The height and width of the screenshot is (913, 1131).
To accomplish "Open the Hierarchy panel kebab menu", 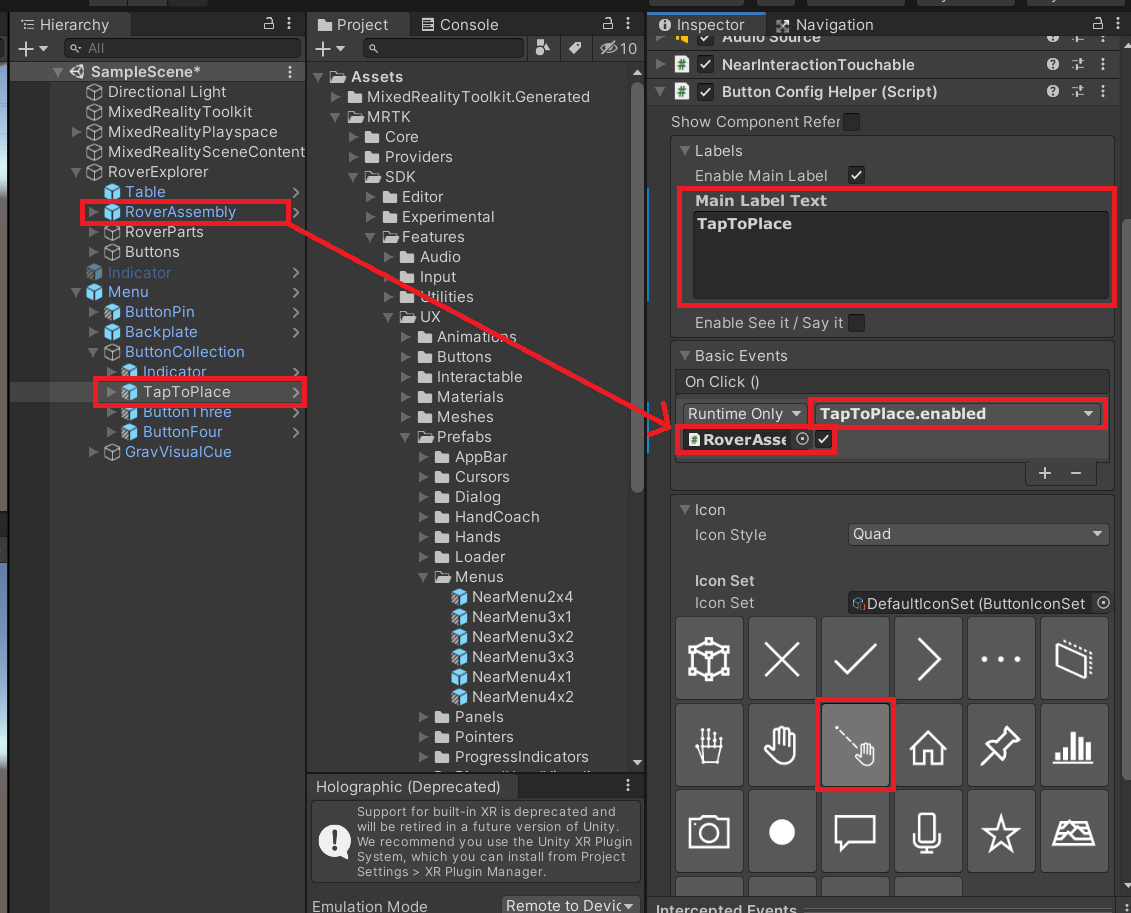I will [x=289, y=24].
